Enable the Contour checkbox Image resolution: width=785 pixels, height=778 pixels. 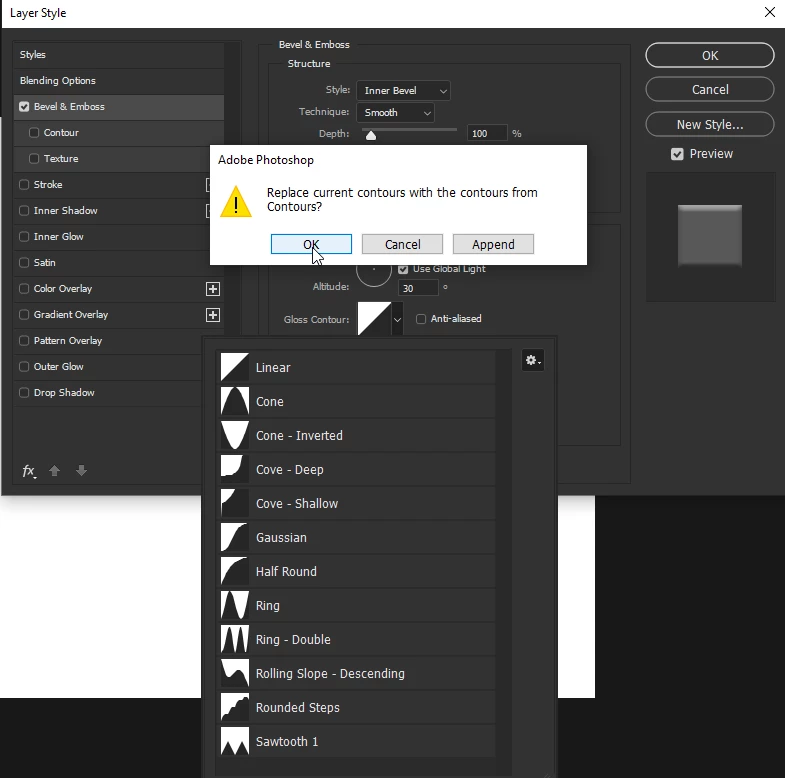tap(34, 133)
